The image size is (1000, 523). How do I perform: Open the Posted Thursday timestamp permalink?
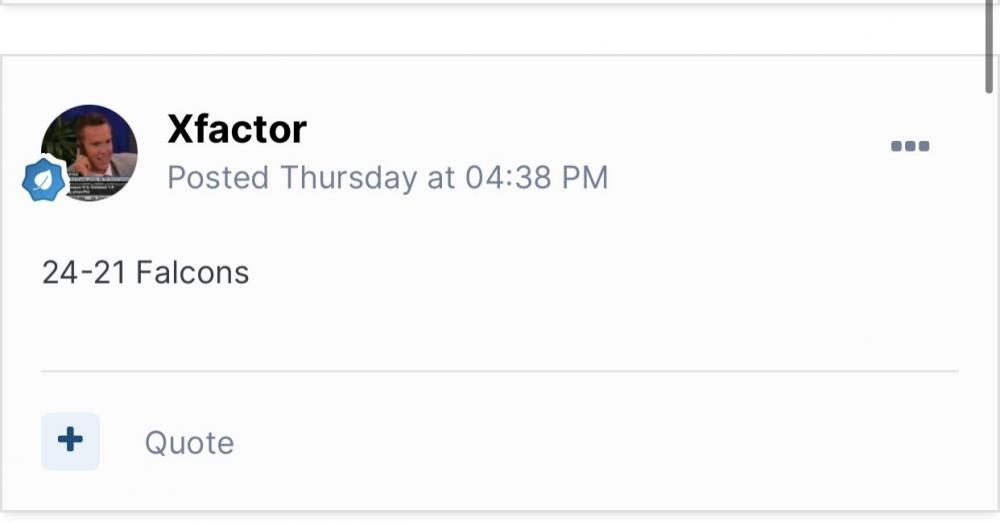coord(387,178)
